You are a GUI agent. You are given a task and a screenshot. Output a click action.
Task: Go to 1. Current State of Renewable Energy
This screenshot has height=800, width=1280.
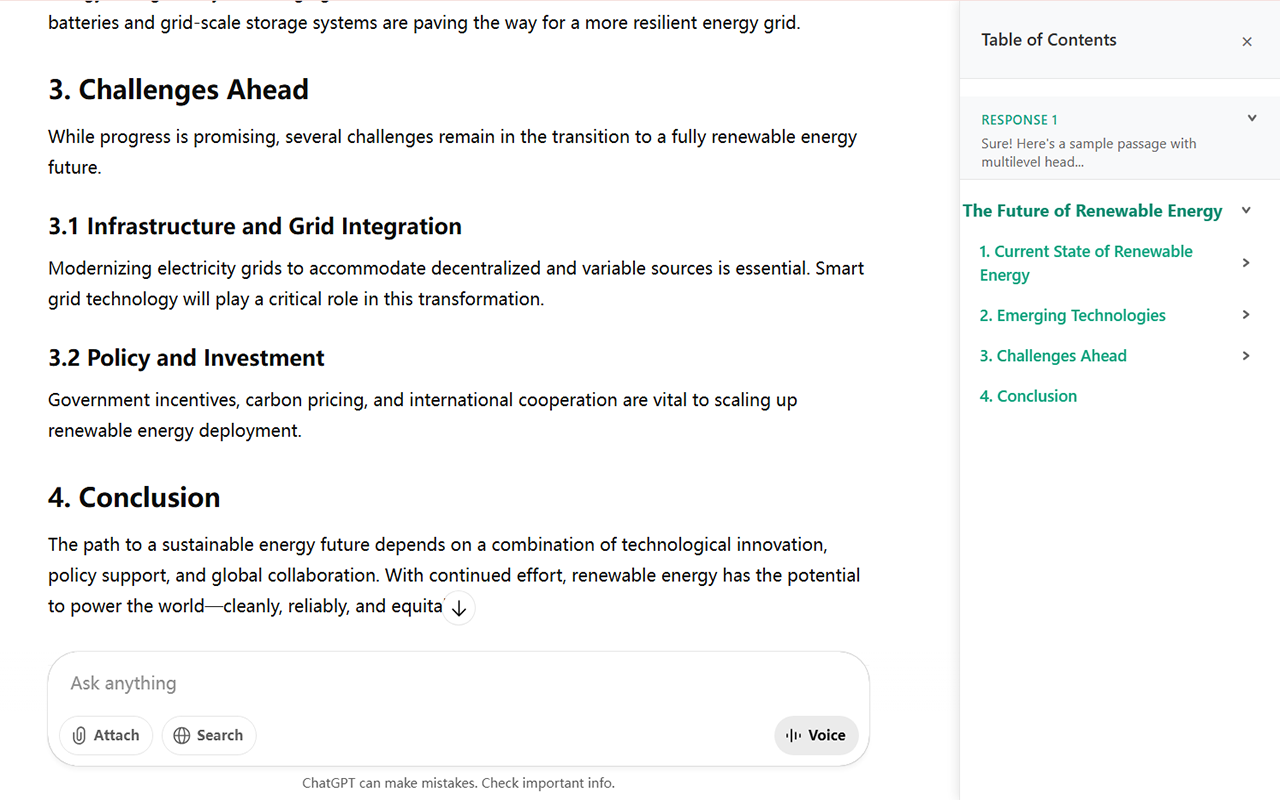(1086, 263)
